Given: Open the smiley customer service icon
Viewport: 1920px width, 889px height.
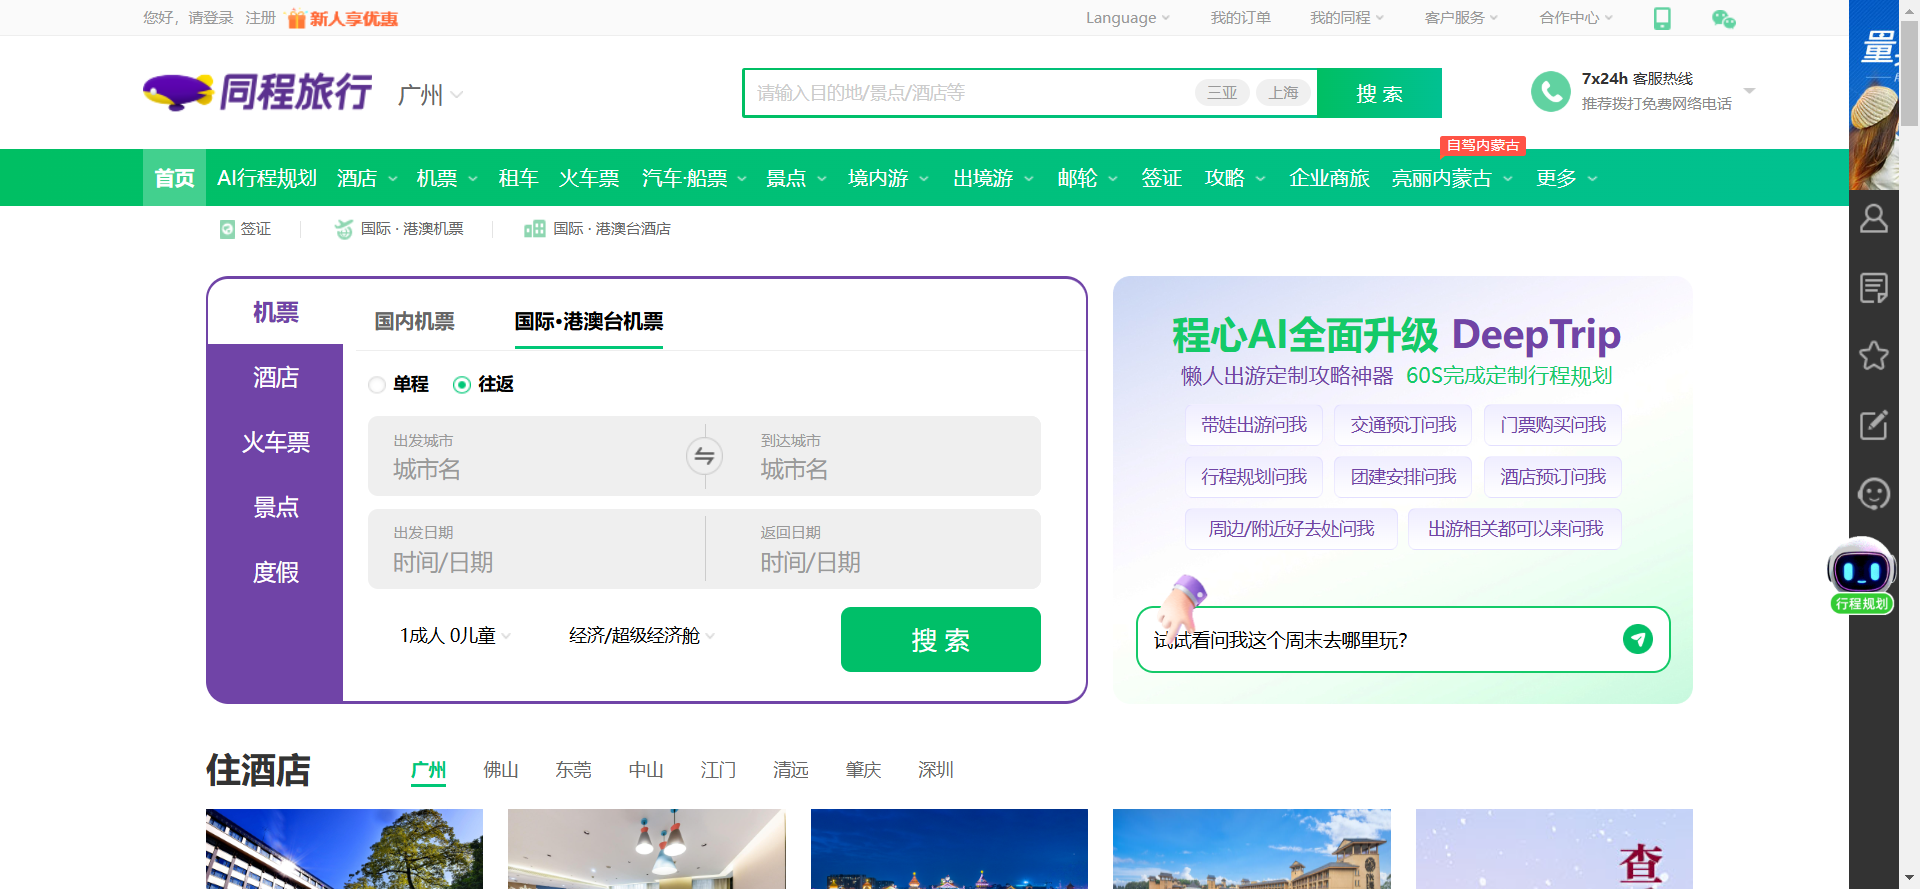Looking at the screenshot, I should tap(1874, 494).
